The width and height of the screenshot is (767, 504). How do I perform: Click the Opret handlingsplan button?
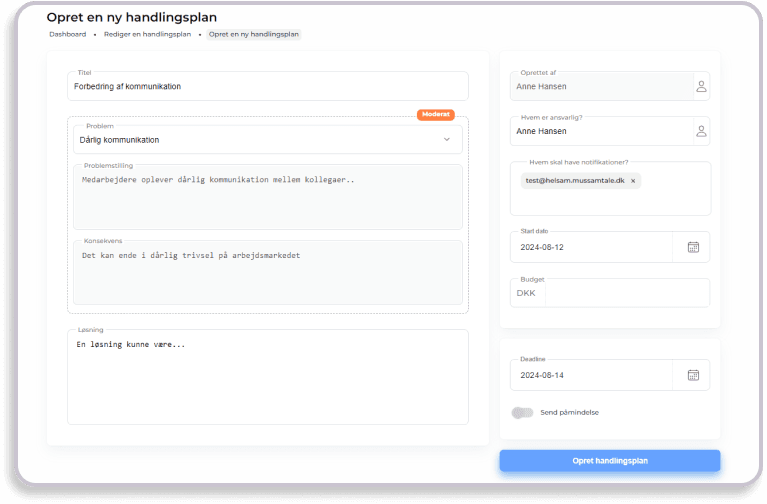[x=610, y=460]
